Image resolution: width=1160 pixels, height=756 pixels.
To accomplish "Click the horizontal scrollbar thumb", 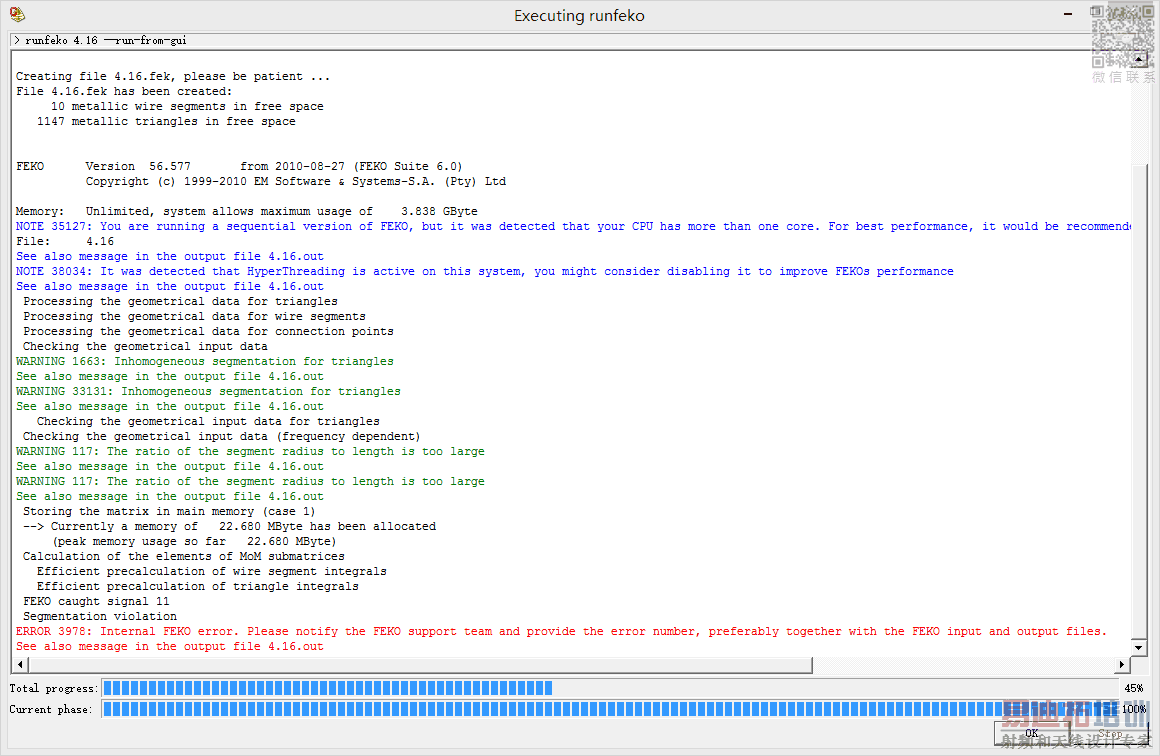I will pos(419,664).
